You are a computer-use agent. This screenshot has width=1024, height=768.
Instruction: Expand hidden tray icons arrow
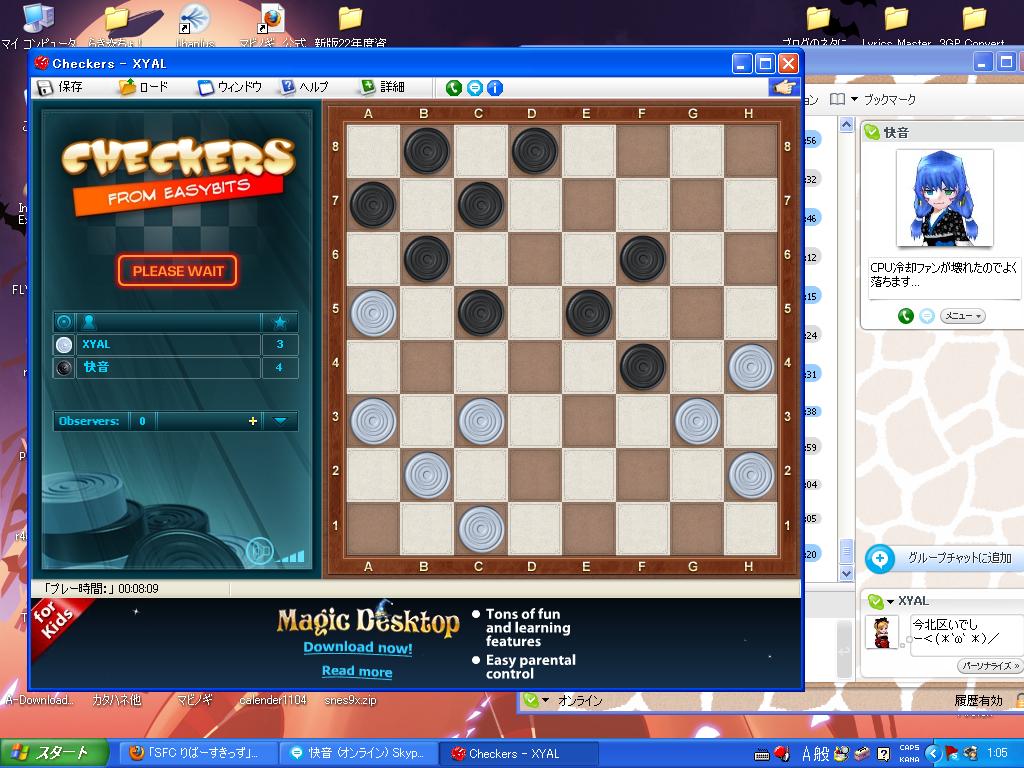[x=933, y=754]
